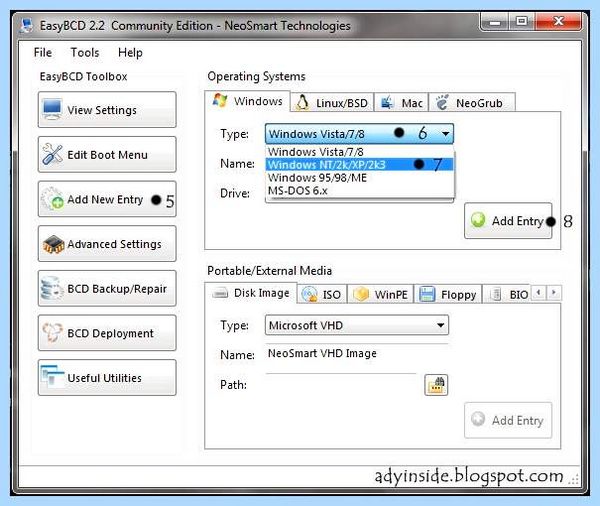Click the NeoSmart VHD Image name field
The image size is (600, 506).
357,354
